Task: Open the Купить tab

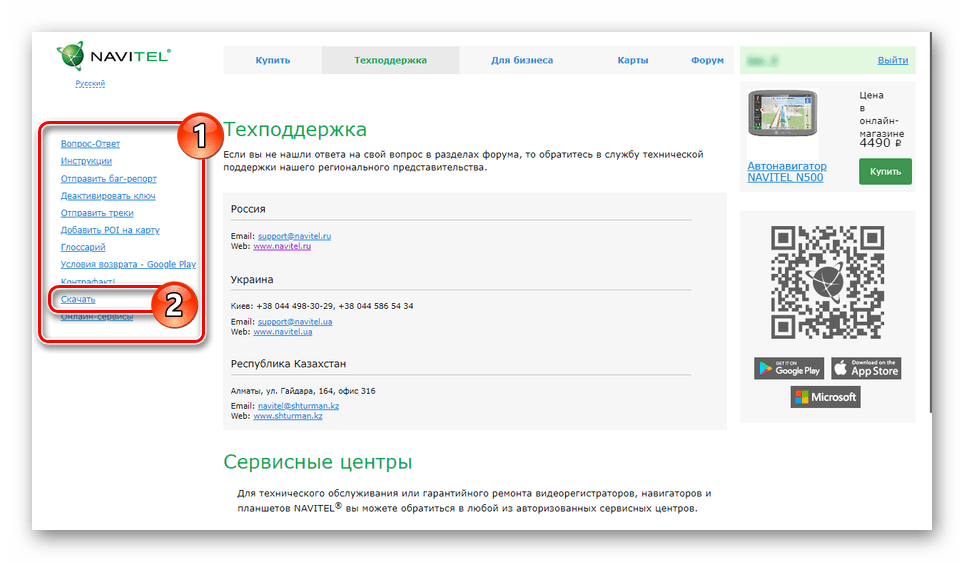Action: 272,60
